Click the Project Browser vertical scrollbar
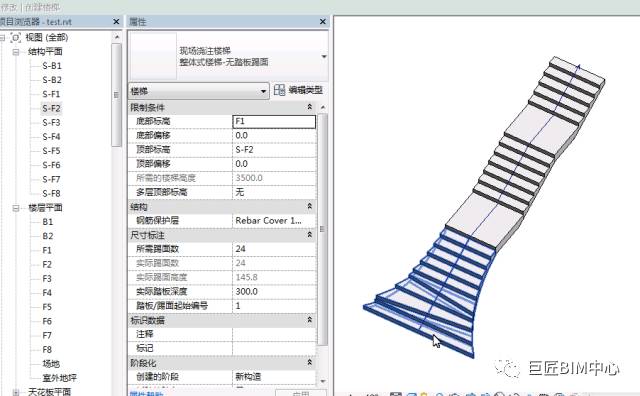 click(x=116, y=95)
